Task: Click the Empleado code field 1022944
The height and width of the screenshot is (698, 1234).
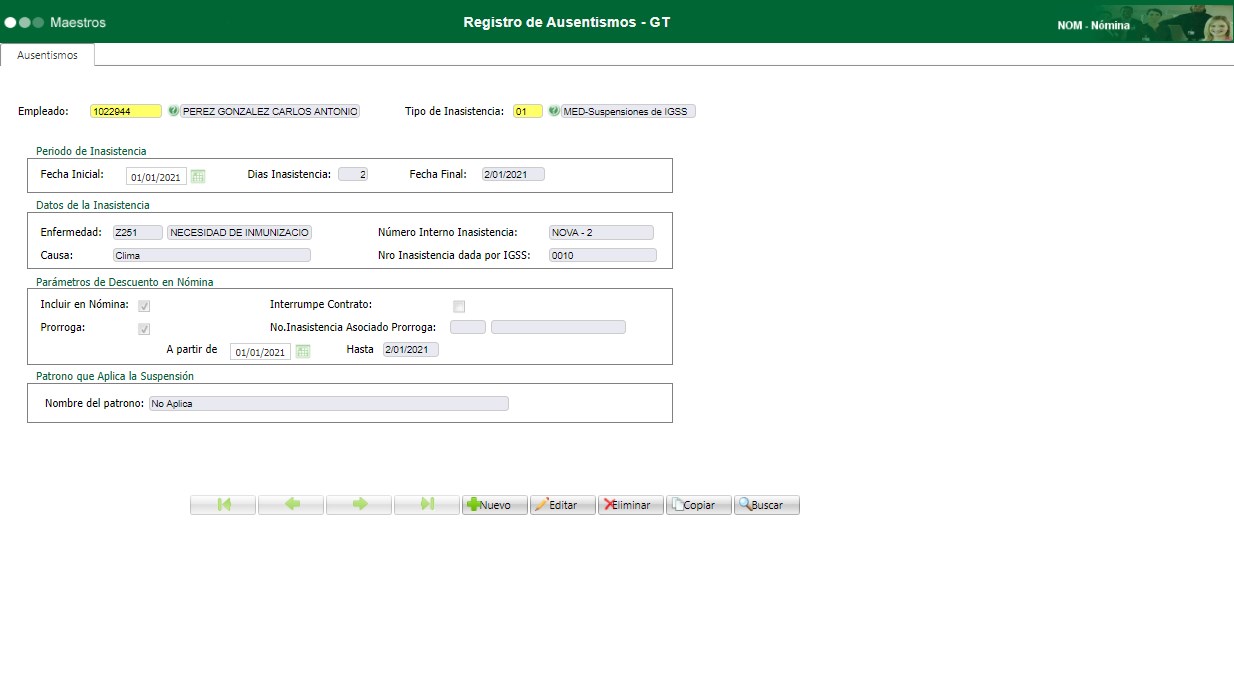Action: point(125,111)
